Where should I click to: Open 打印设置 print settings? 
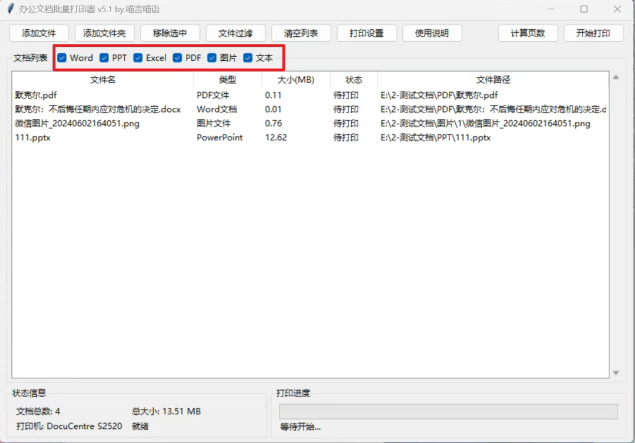(367, 33)
